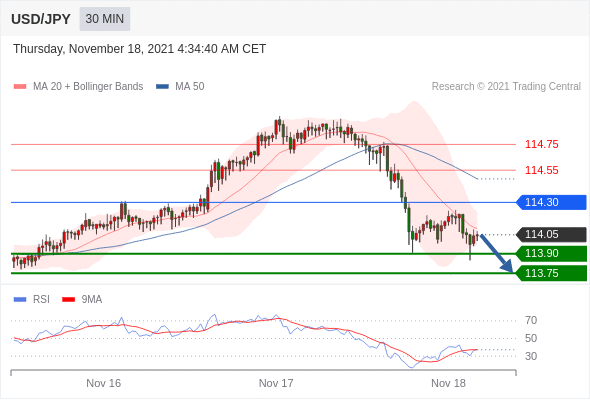Click the 114.55 resistance level label
Image resolution: width=590 pixels, height=400 pixels.
pyautogui.click(x=541, y=170)
